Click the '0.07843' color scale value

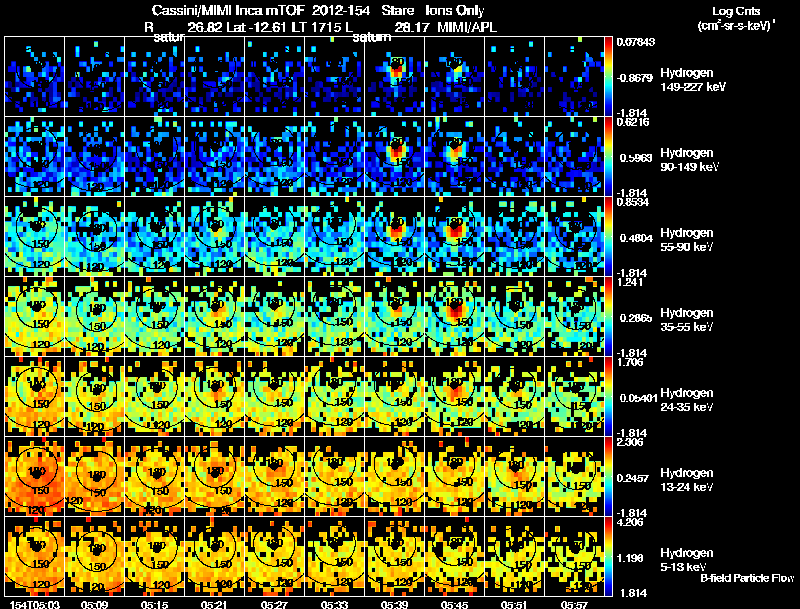tap(636, 42)
